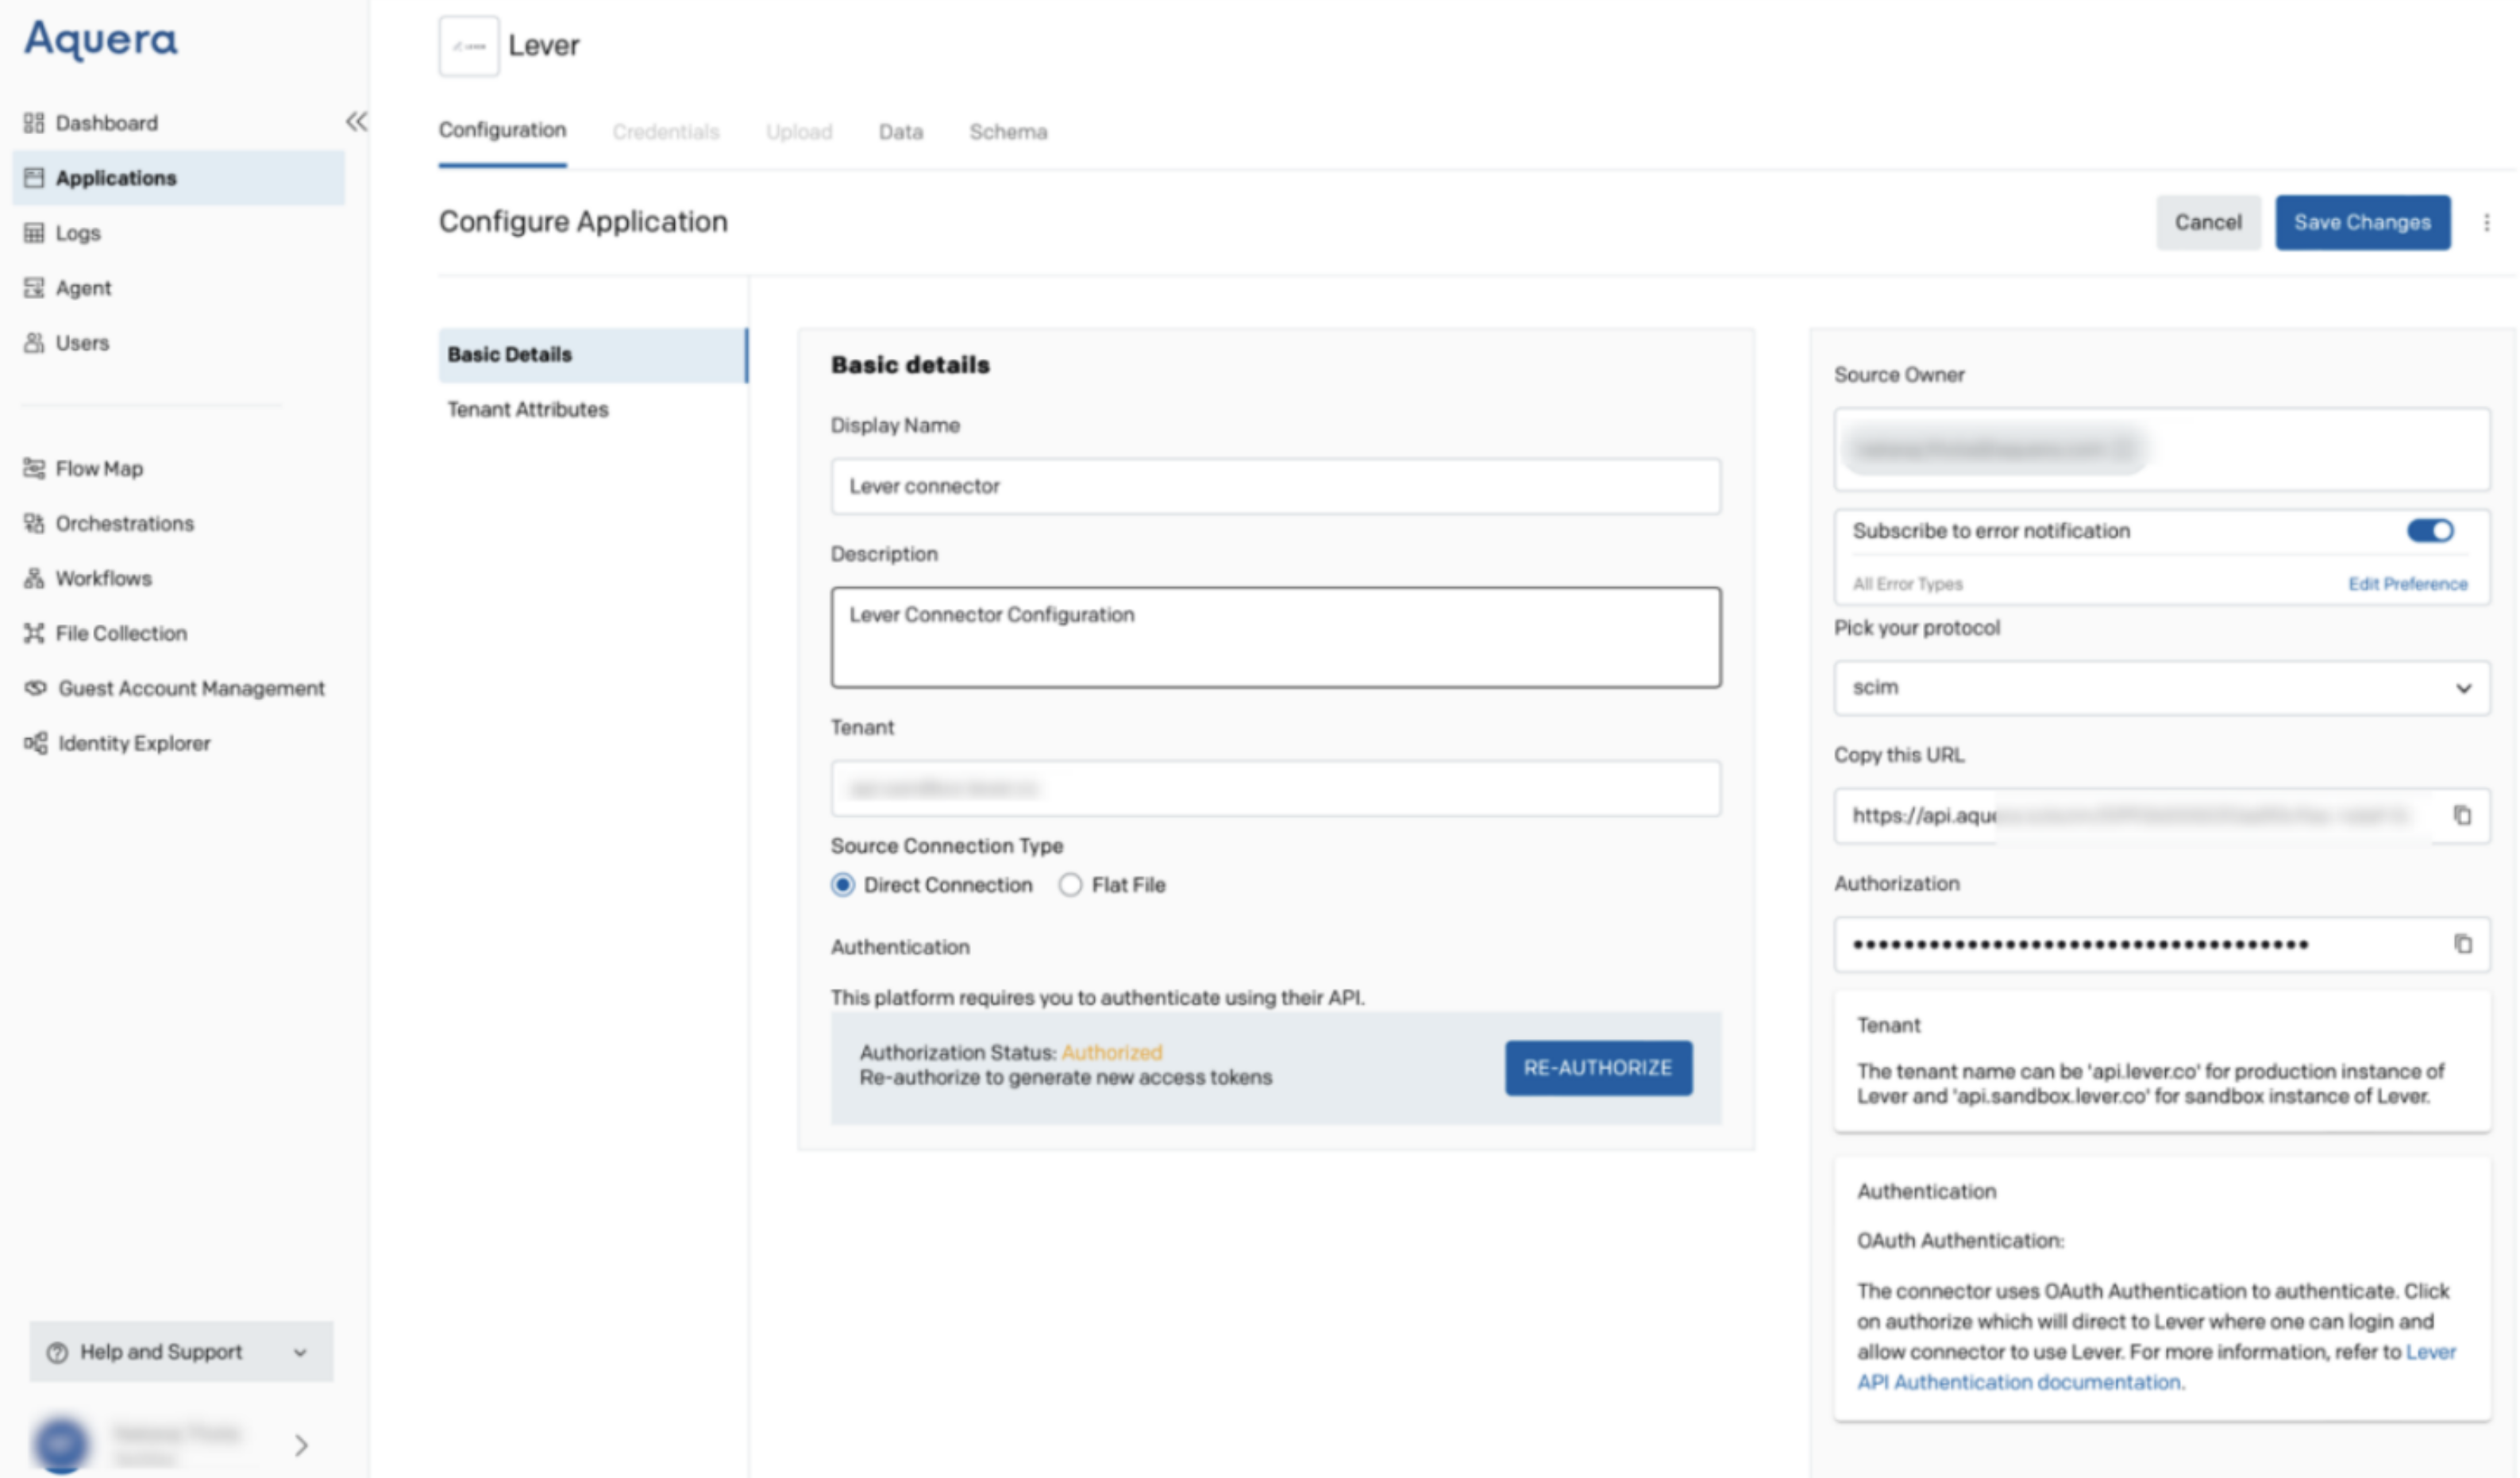Select Direct Connection radio button
Viewport: 2520px width, 1478px height.
coord(843,884)
